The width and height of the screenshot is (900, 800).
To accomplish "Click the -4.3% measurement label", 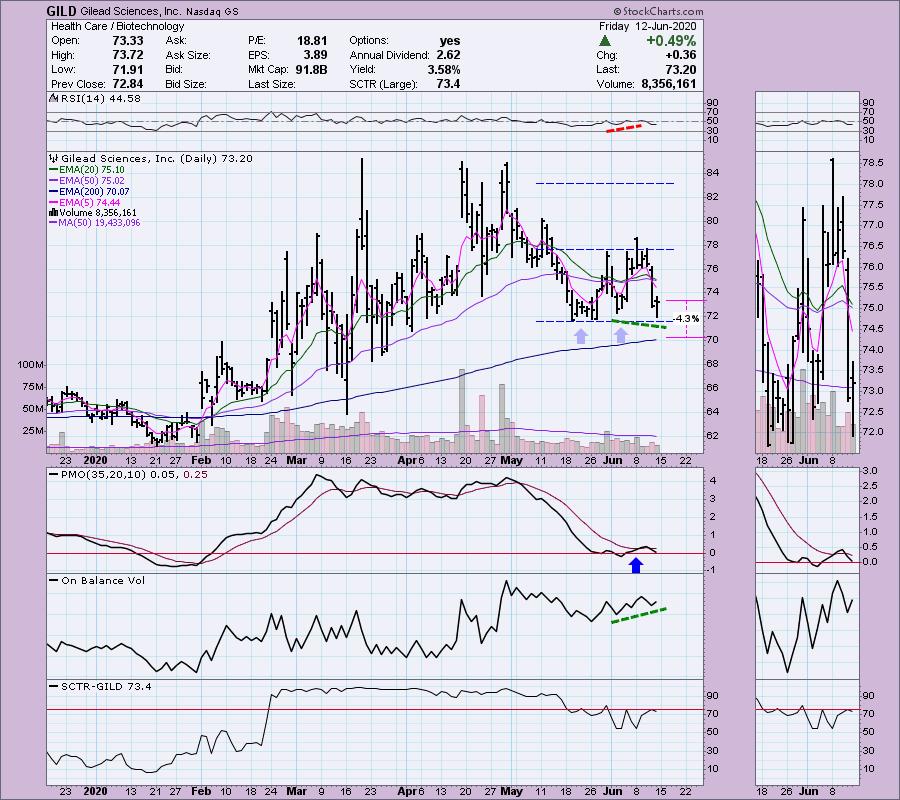I will click(x=686, y=318).
